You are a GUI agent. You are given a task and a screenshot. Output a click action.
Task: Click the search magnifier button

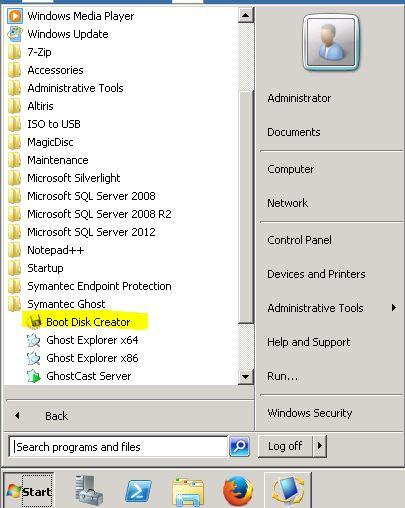point(239,446)
